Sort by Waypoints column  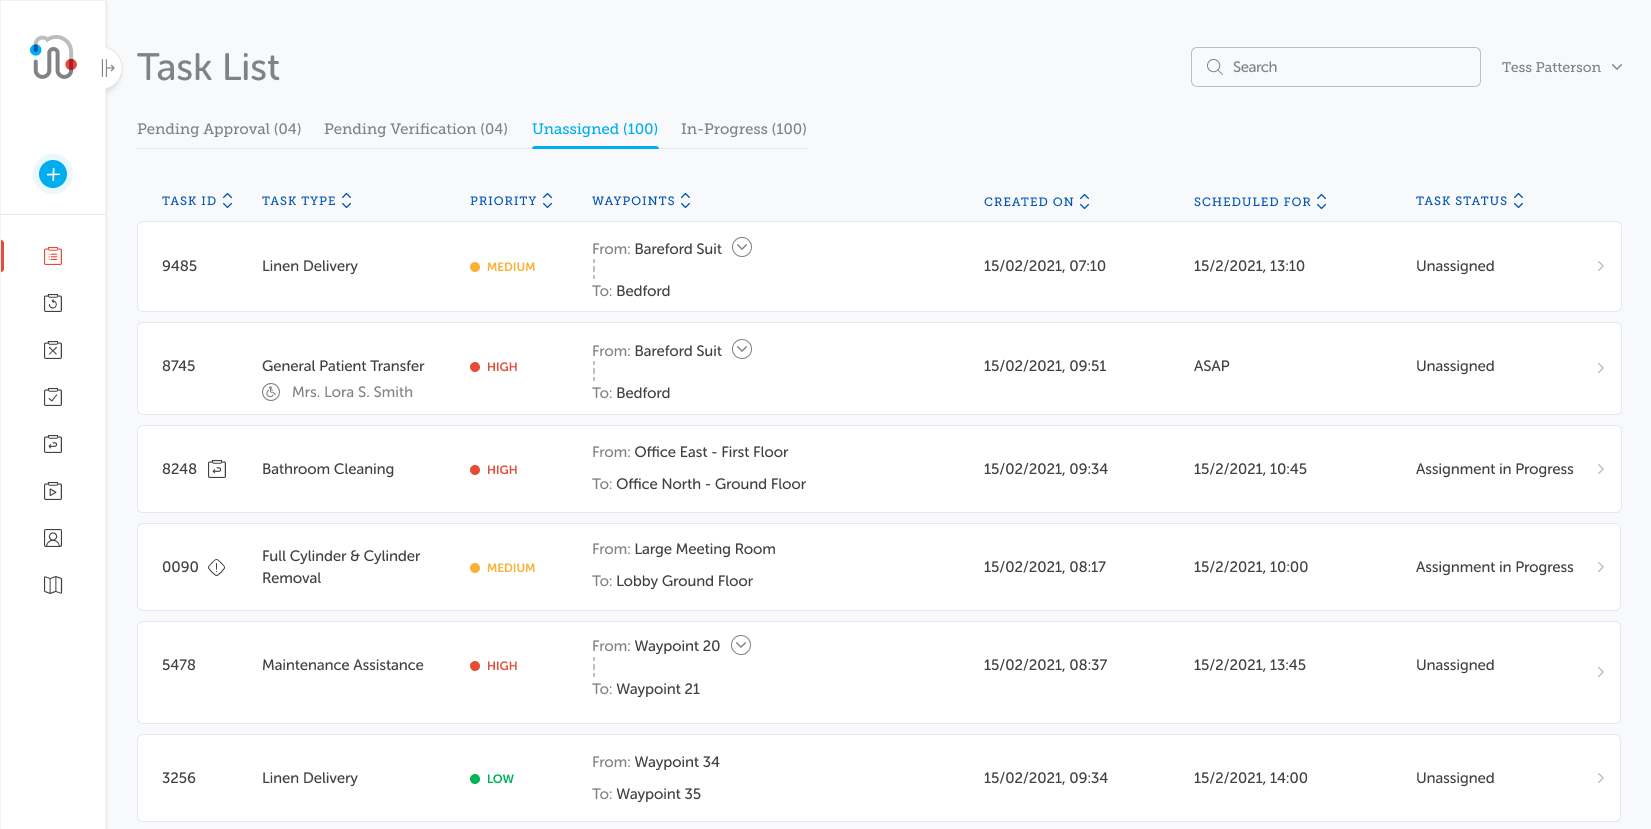tap(641, 201)
